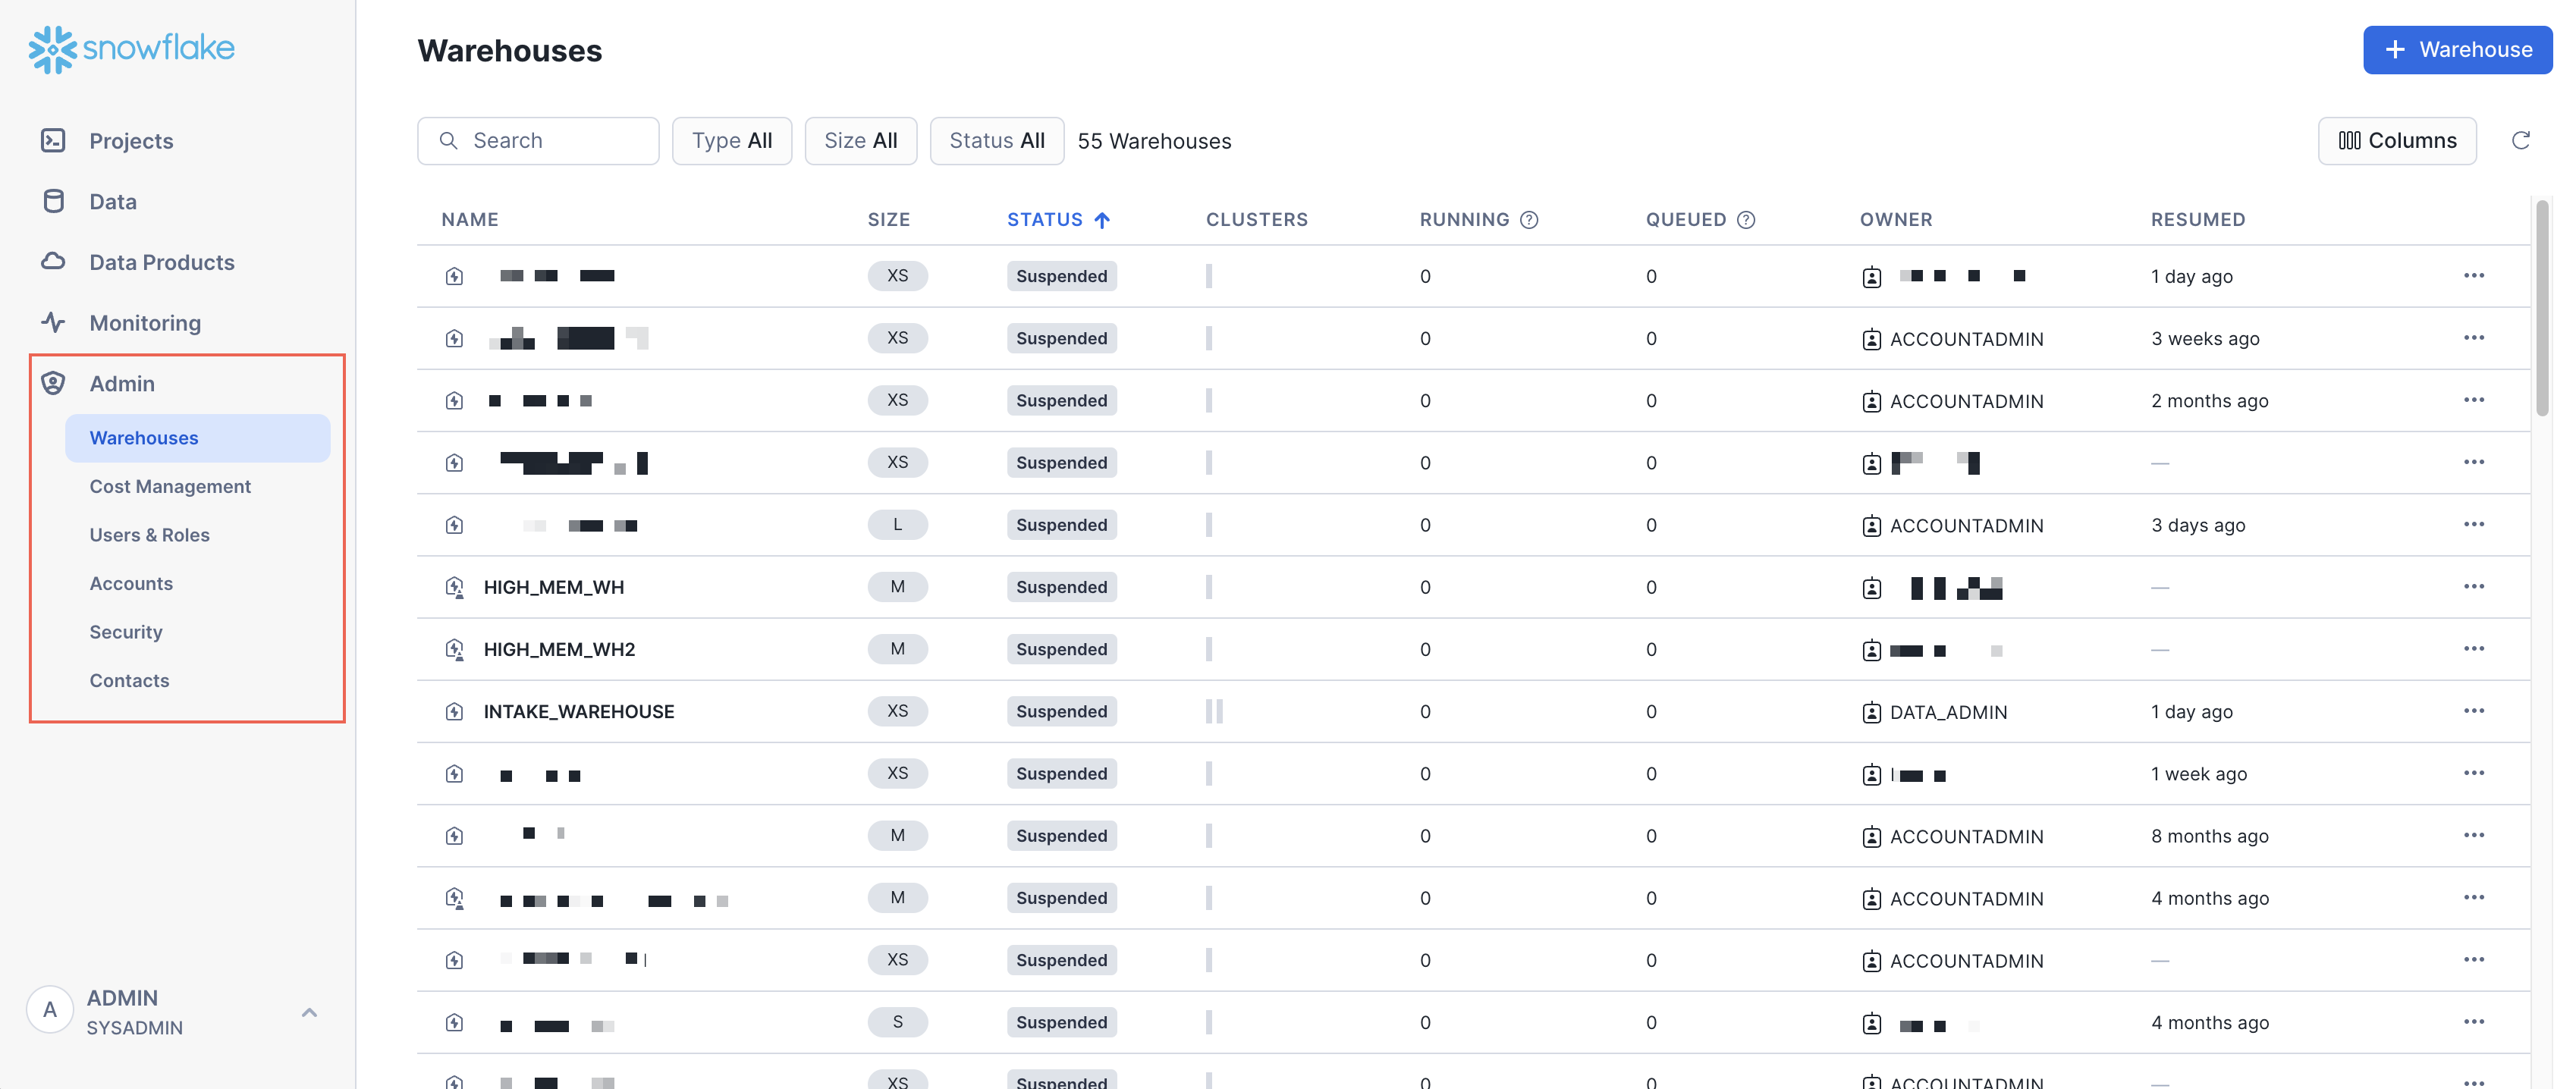Open the Size filter dropdown
The image size is (2576, 1089).
click(859, 140)
